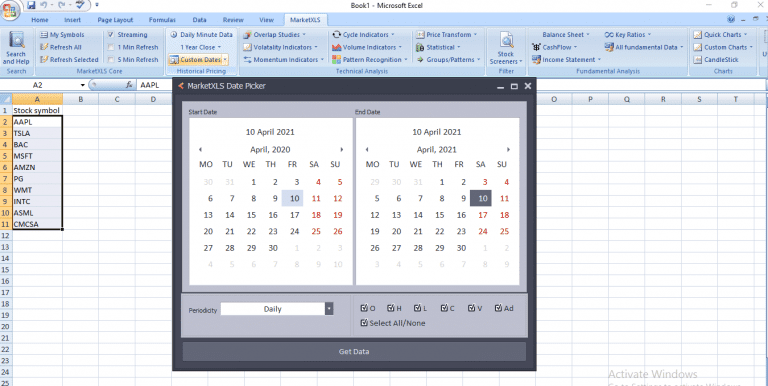Undo using Quick Access toolbar icon

tap(44, 5)
